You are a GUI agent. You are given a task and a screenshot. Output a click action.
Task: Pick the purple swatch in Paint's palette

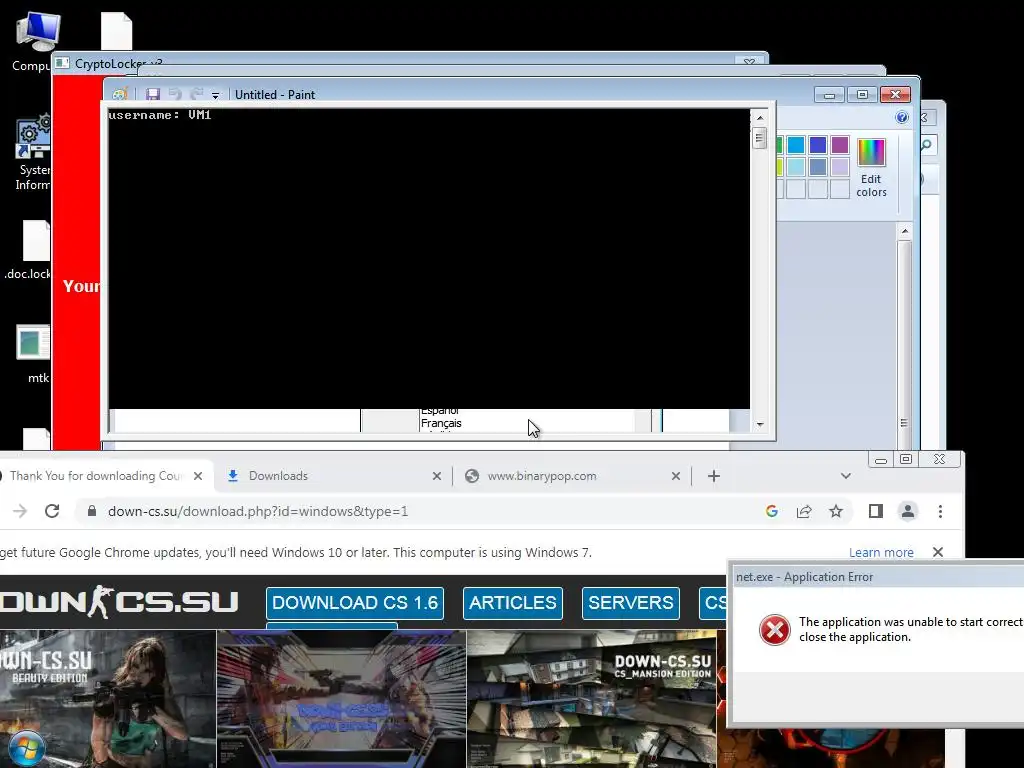[840, 145]
